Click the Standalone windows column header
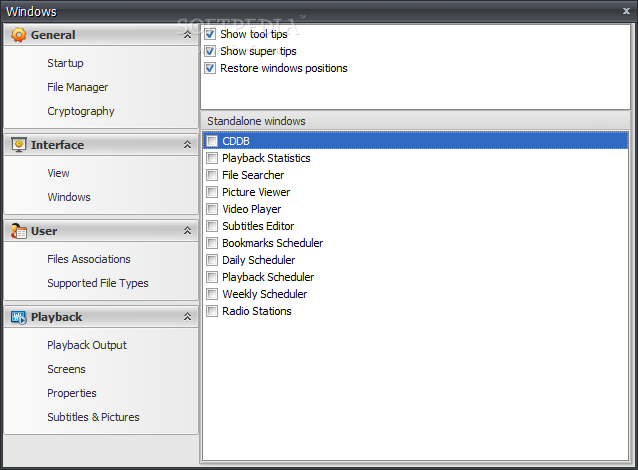The height and width of the screenshot is (470, 638). click(x=415, y=121)
